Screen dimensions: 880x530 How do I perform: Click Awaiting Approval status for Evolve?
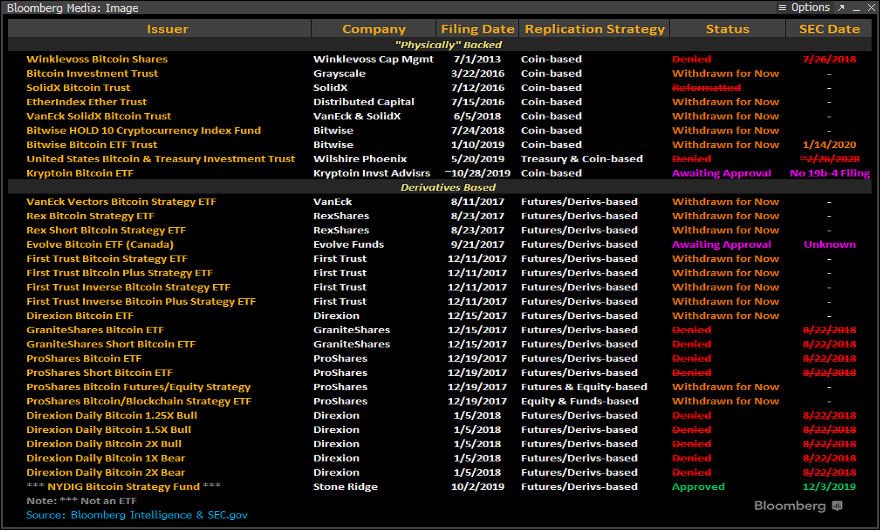(x=721, y=244)
